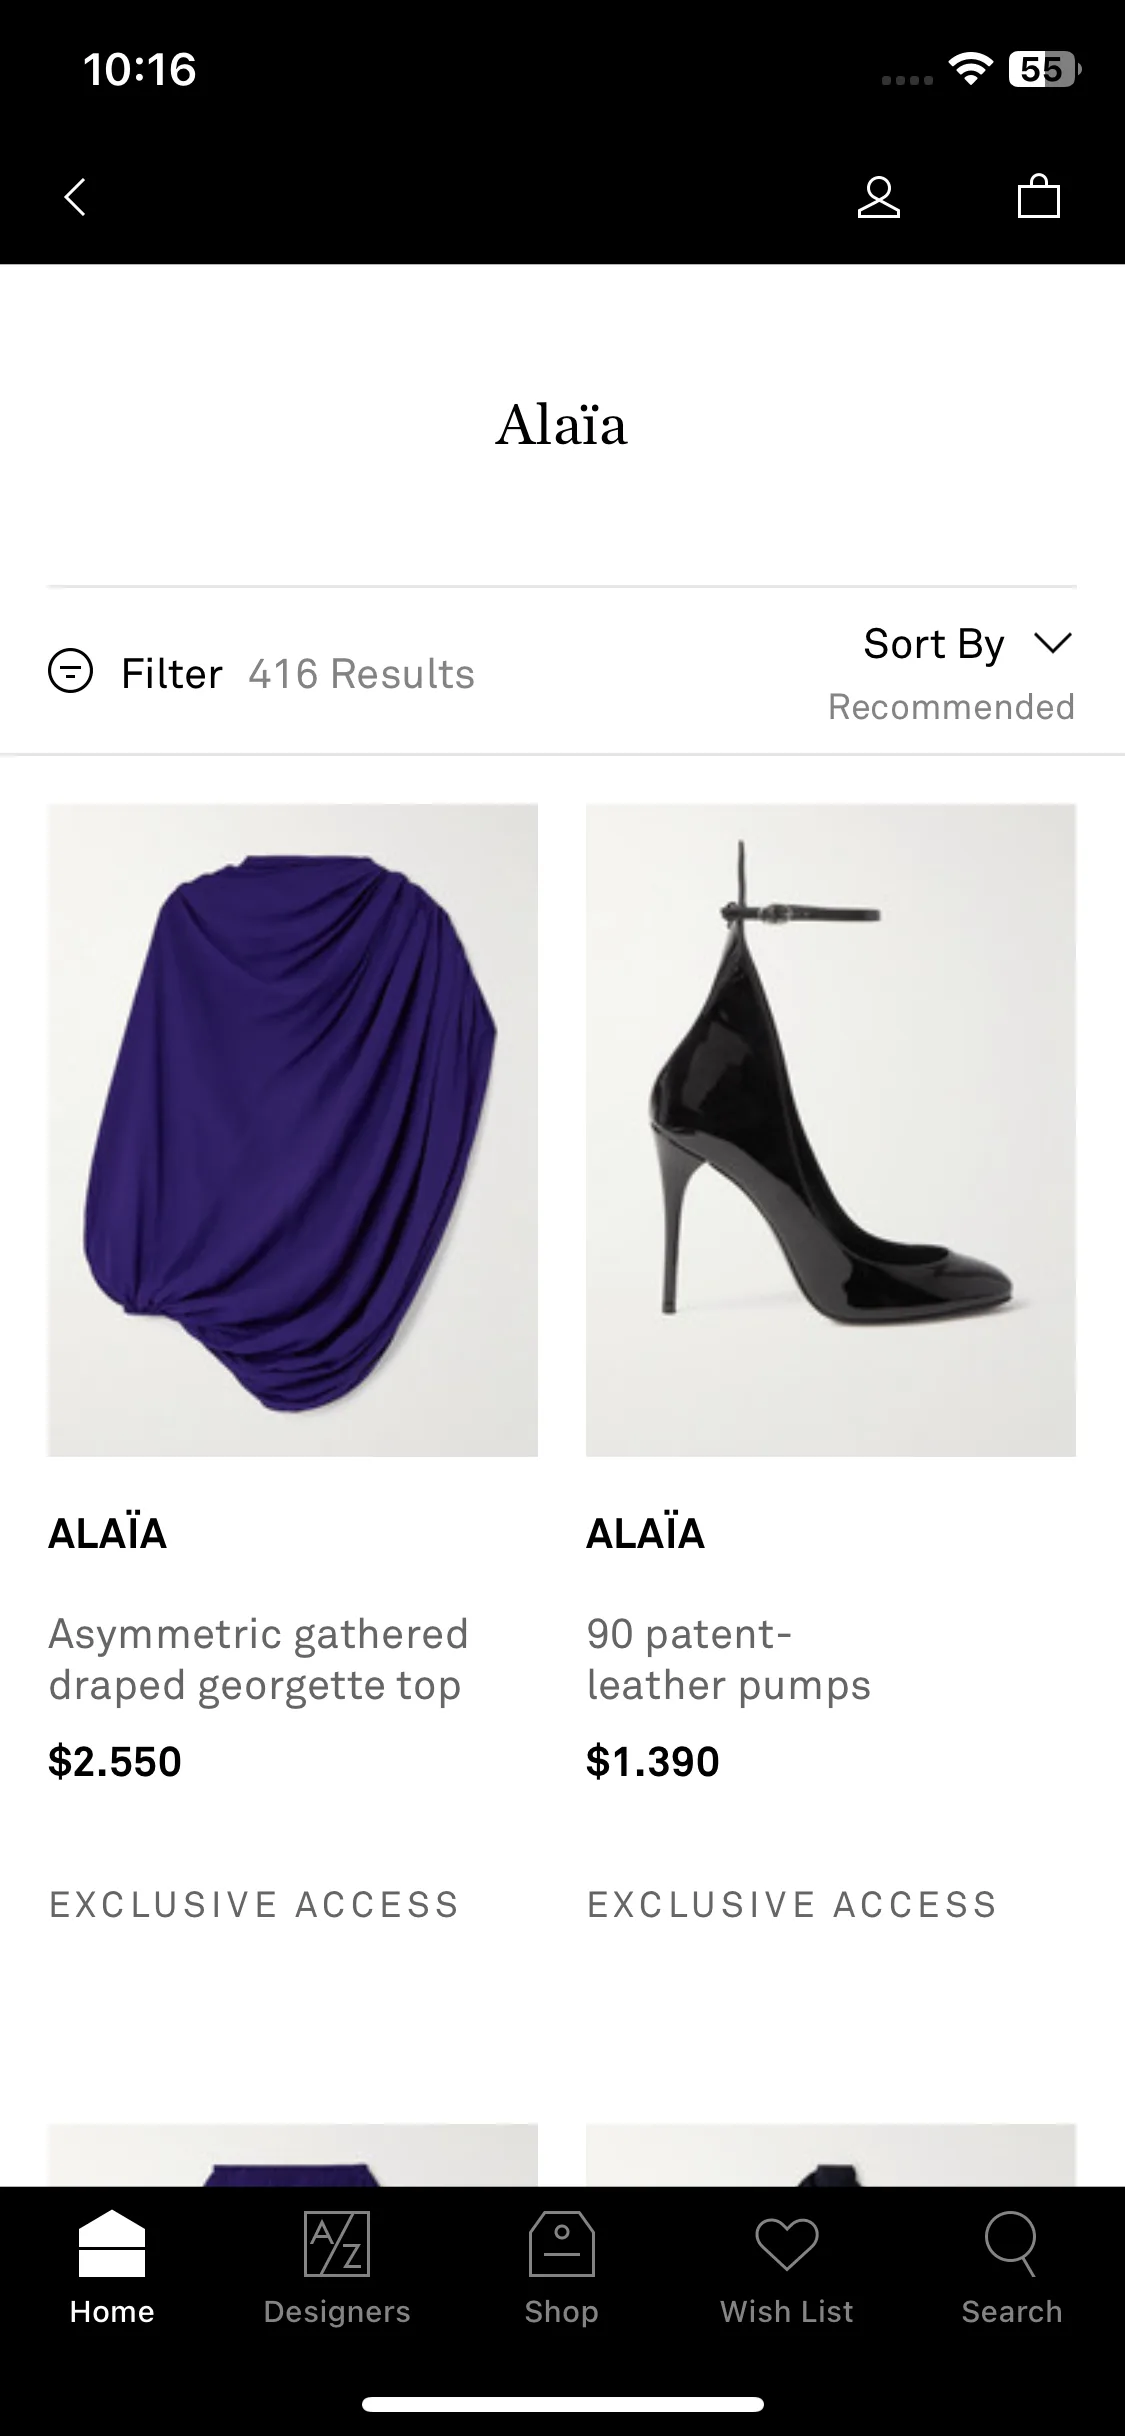Viewport: 1125px width, 2436px height.
Task: Open Asymmetric gathered draped georgette top title
Action: pos(258,1660)
